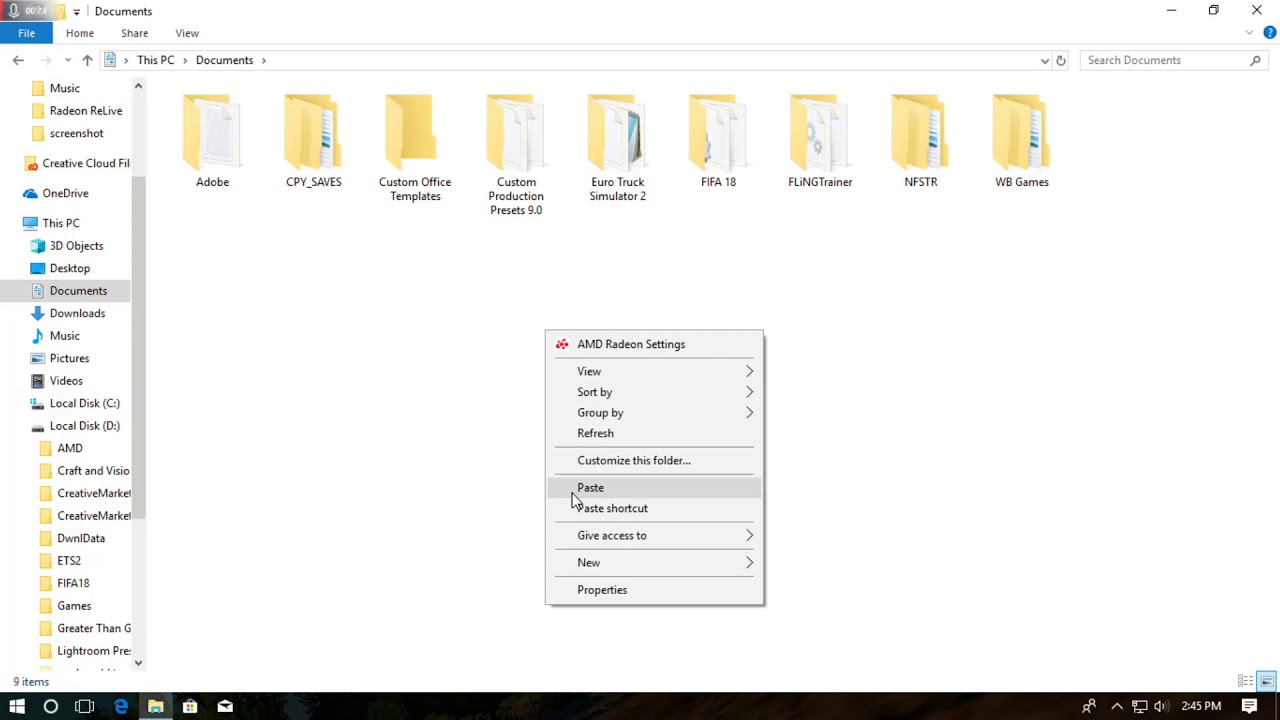Expand the Group by submenu
Viewport: 1280px width, 720px height.
point(654,412)
